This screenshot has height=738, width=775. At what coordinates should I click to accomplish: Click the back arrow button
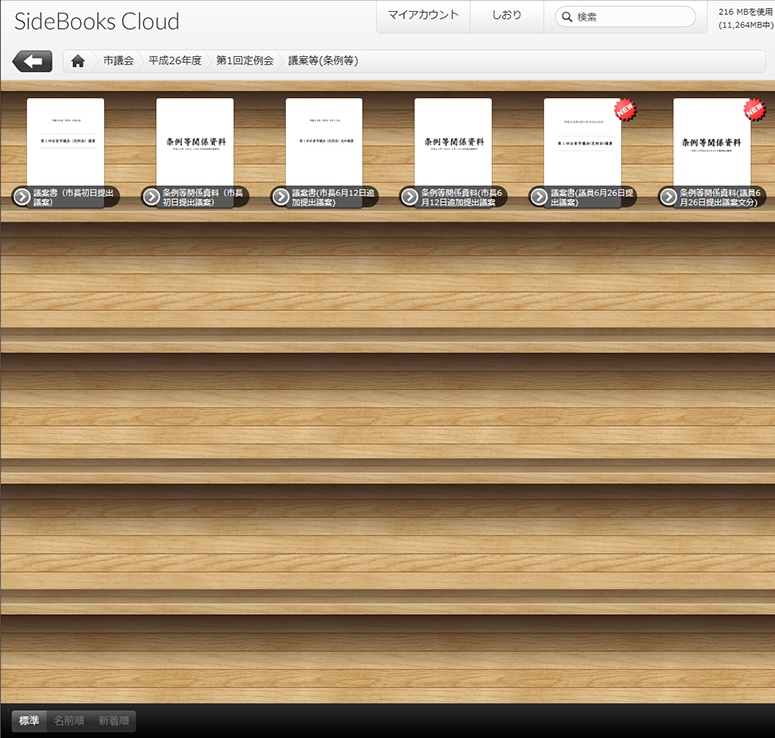(x=32, y=61)
